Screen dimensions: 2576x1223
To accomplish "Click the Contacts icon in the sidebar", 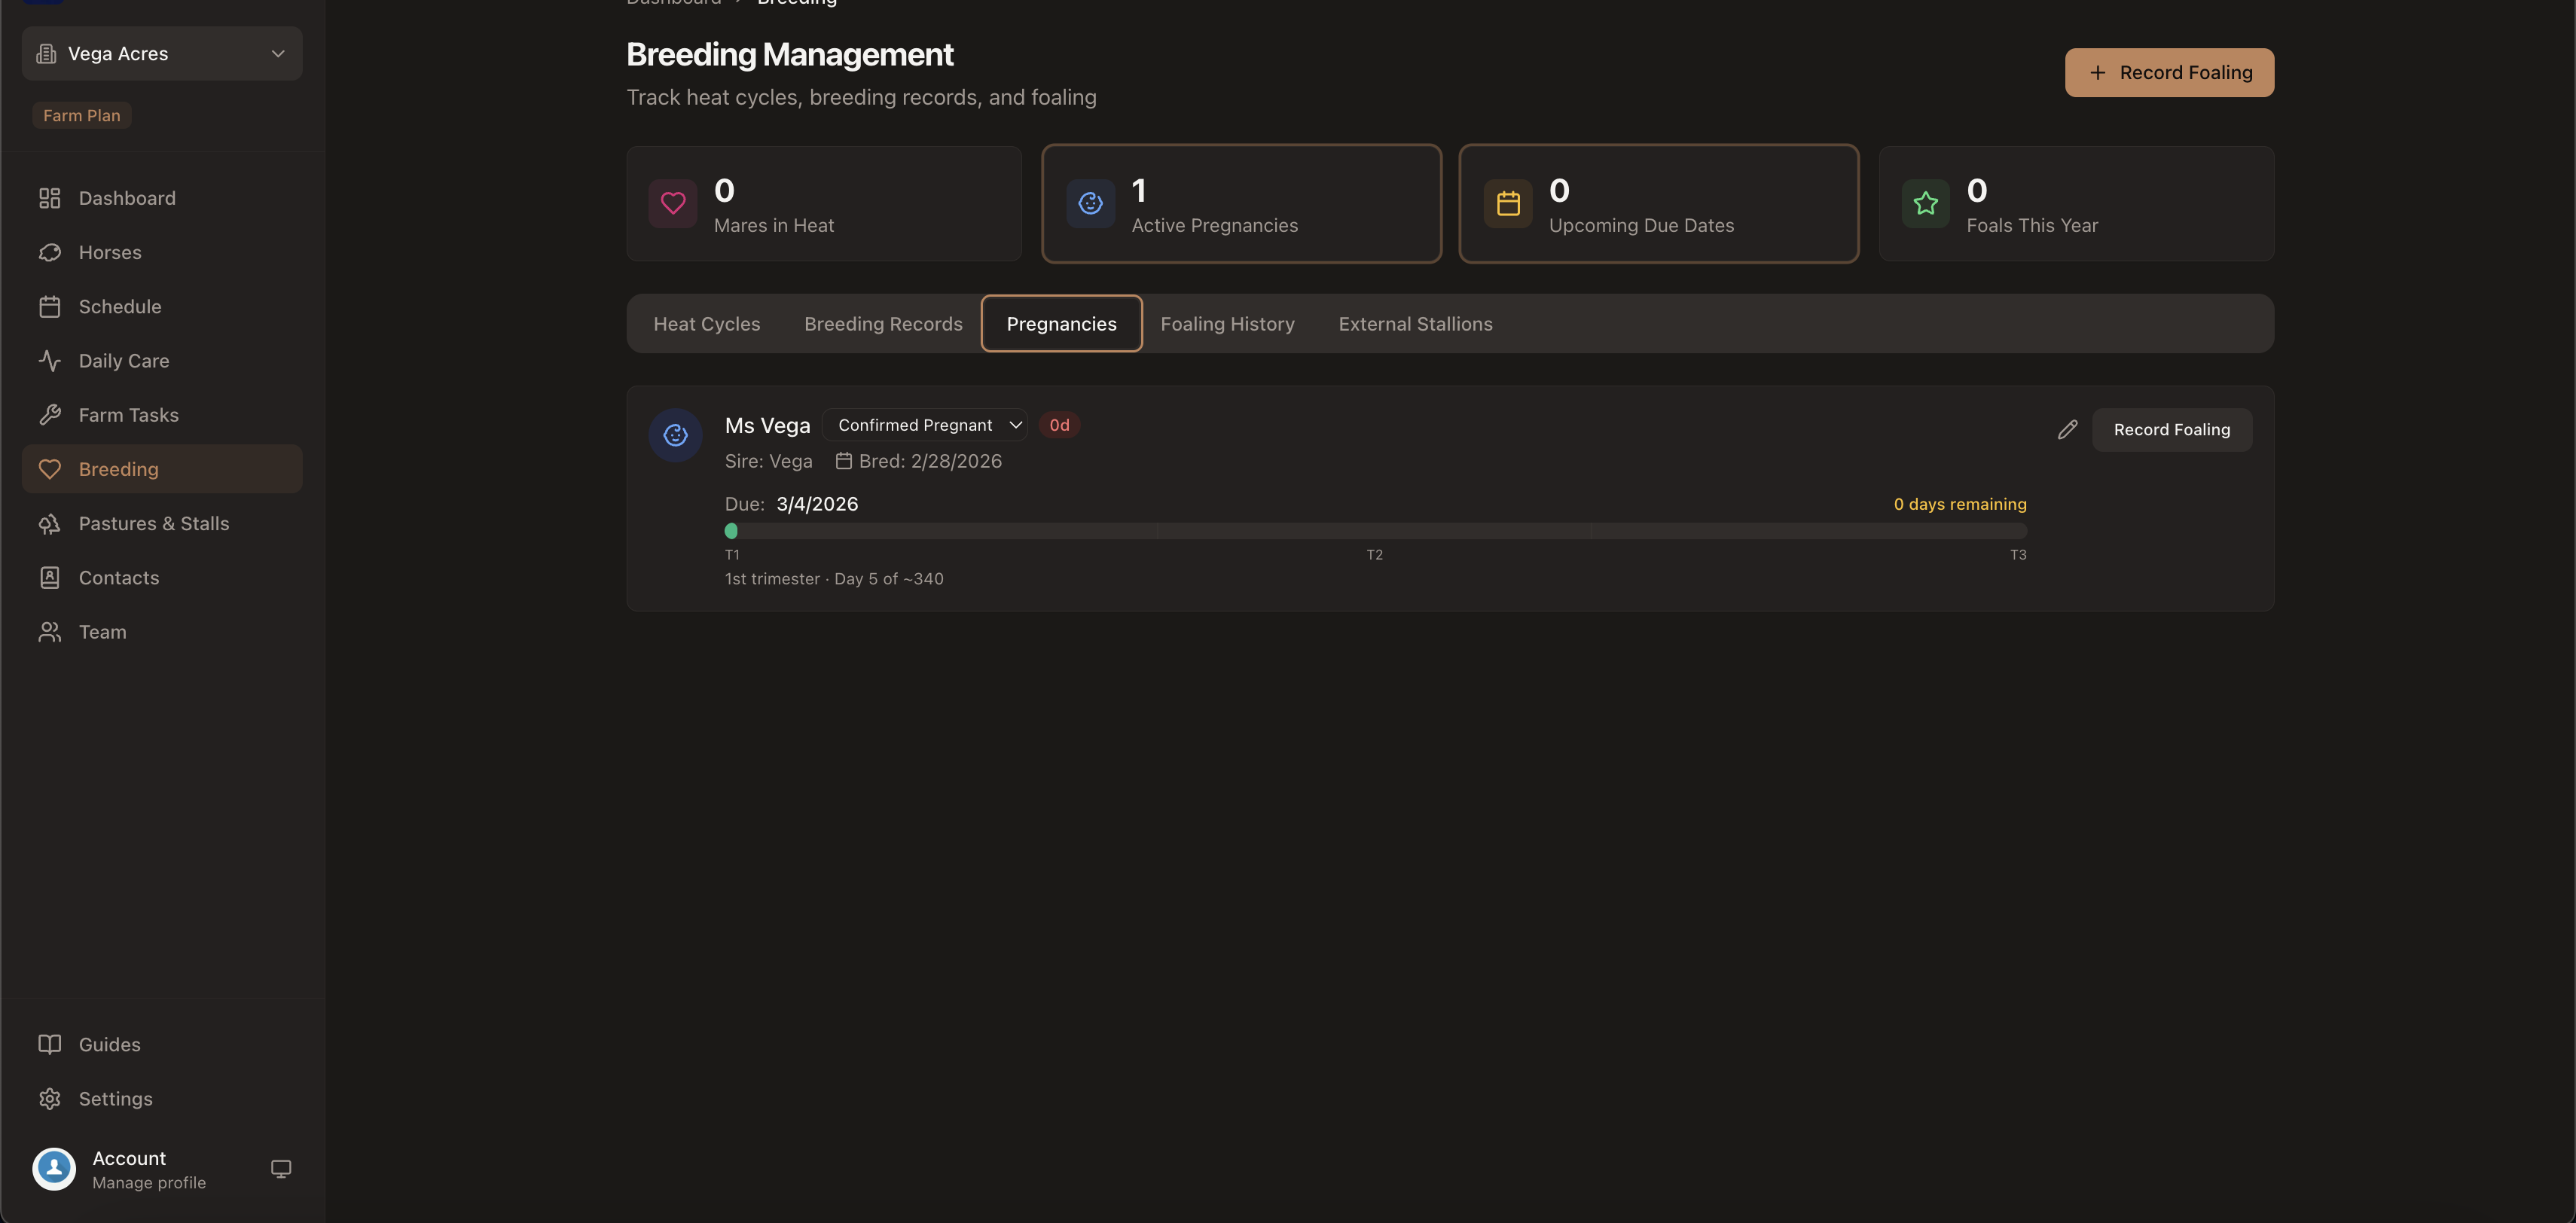I will click(x=51, y=577).
